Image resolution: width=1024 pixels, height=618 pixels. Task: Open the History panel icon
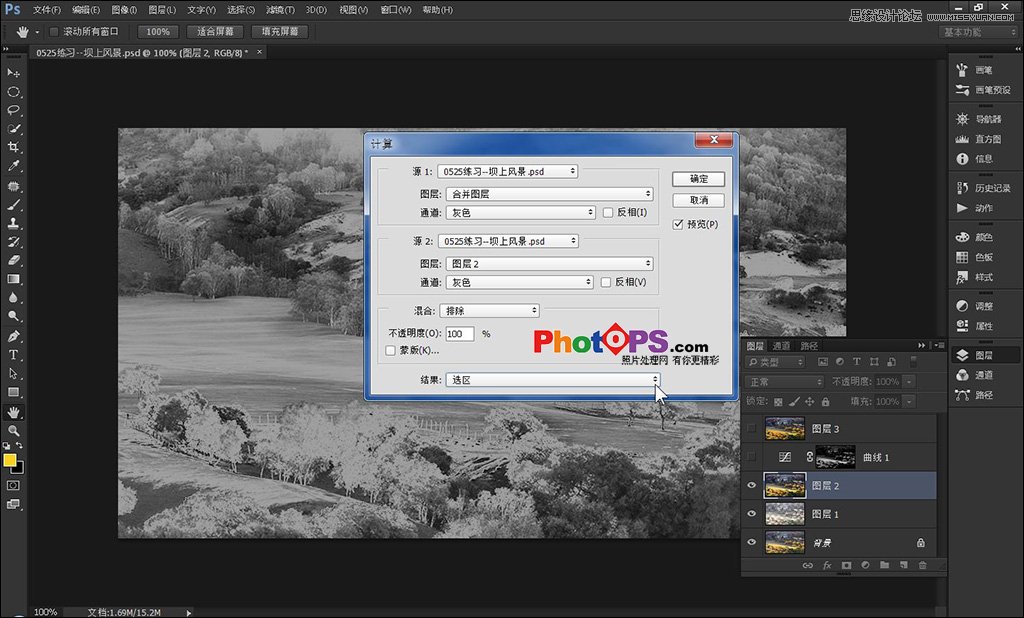962,188
